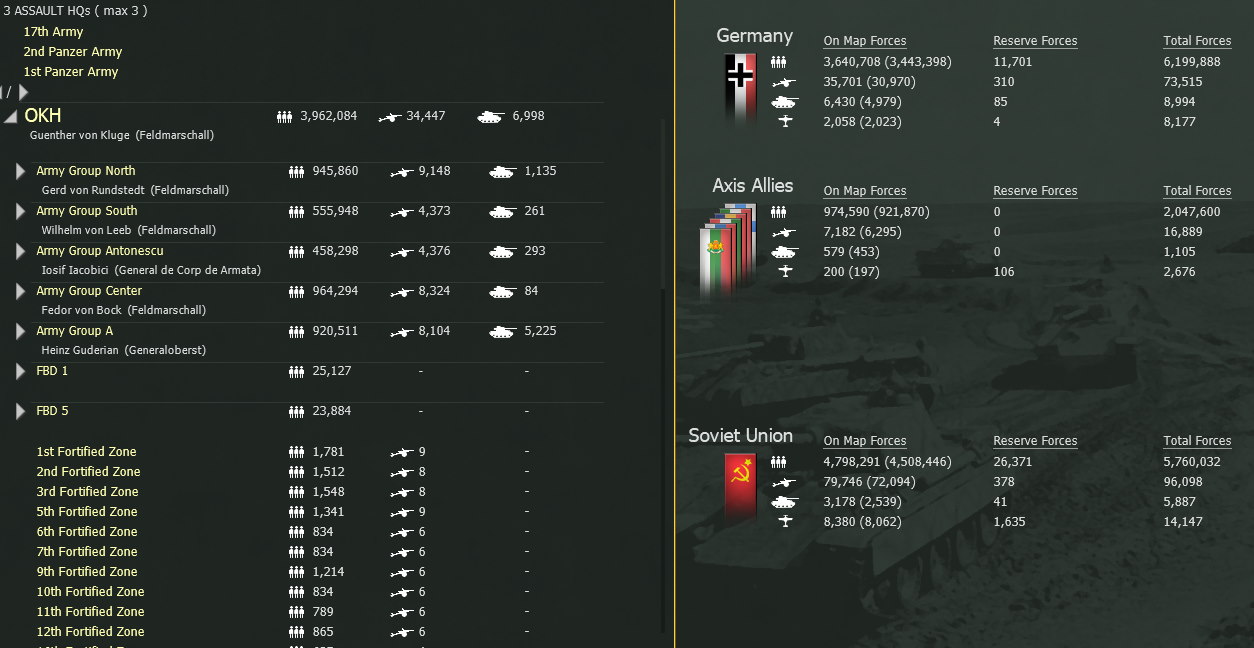Select 7th Fortified Zone
This screenshot has height=648, width=1254.
[x=87, y=552]
